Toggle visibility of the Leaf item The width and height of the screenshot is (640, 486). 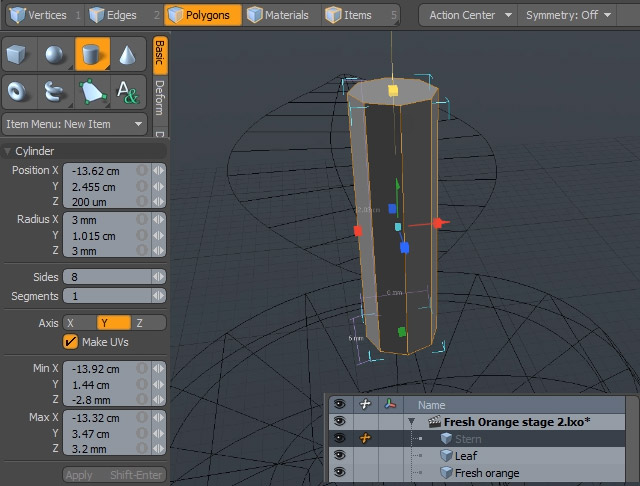340,455
